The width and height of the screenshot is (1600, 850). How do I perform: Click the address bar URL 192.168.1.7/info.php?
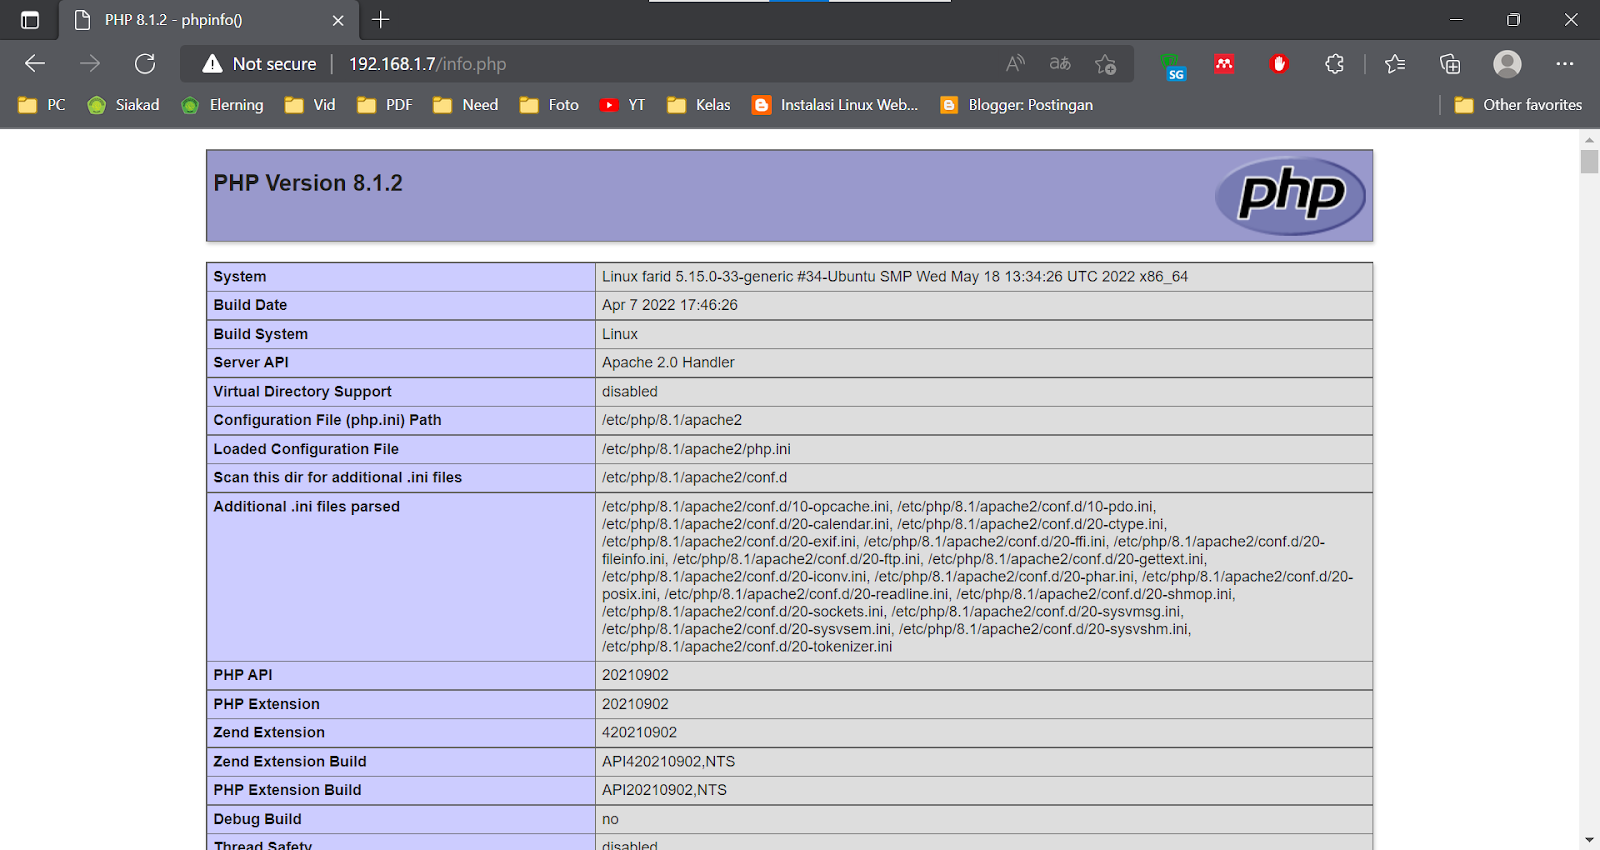pyautogui.click(x=427, y=64)
